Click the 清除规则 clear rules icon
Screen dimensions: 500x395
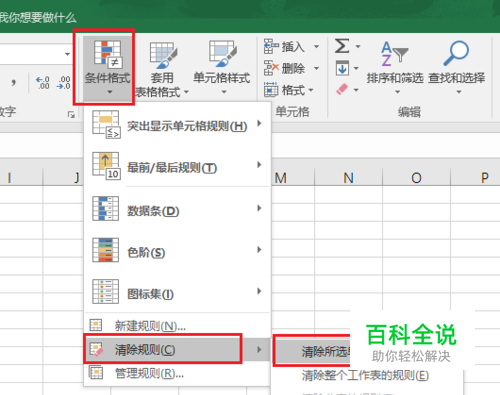97,349
